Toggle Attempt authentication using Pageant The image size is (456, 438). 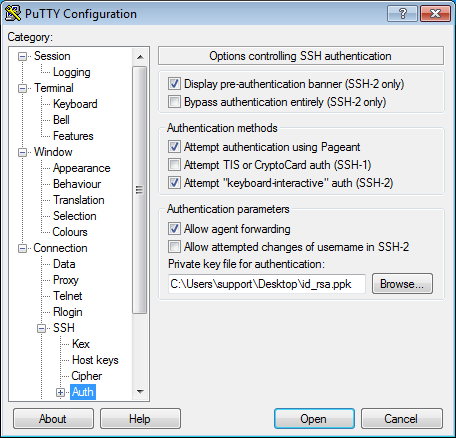coord(174,146)
